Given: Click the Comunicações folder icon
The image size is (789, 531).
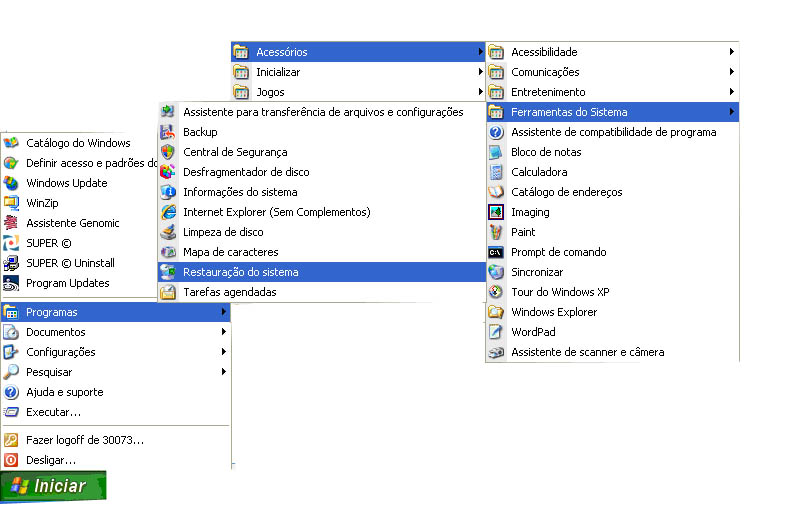Looking at the screenshot, I should click(x=496, y=72).
